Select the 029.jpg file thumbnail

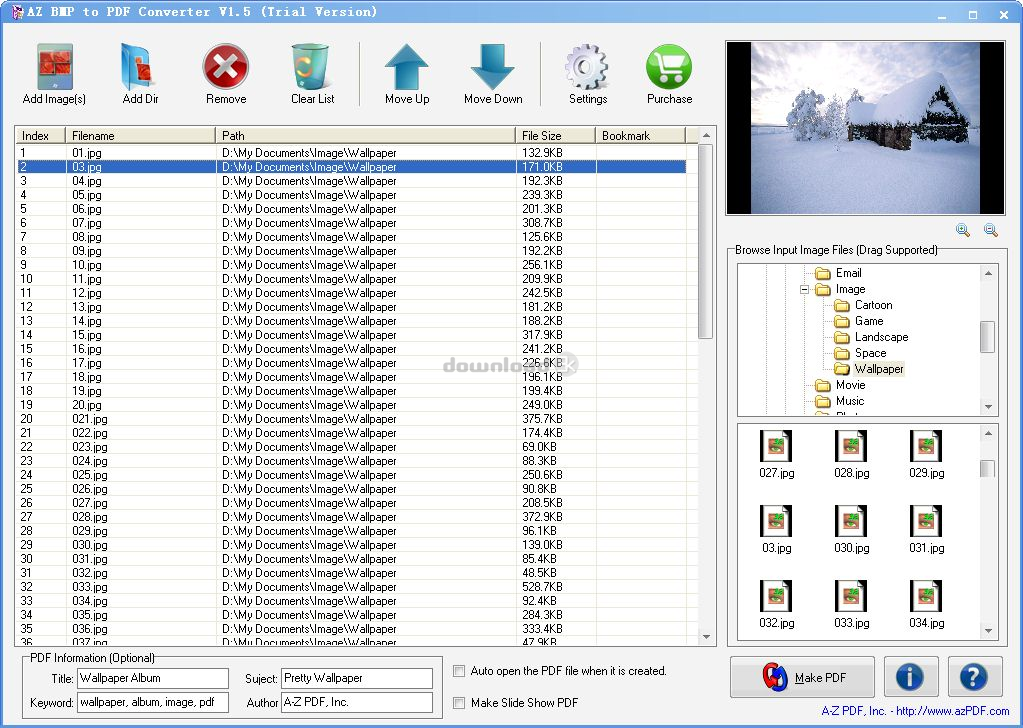(x=926, y=455)
